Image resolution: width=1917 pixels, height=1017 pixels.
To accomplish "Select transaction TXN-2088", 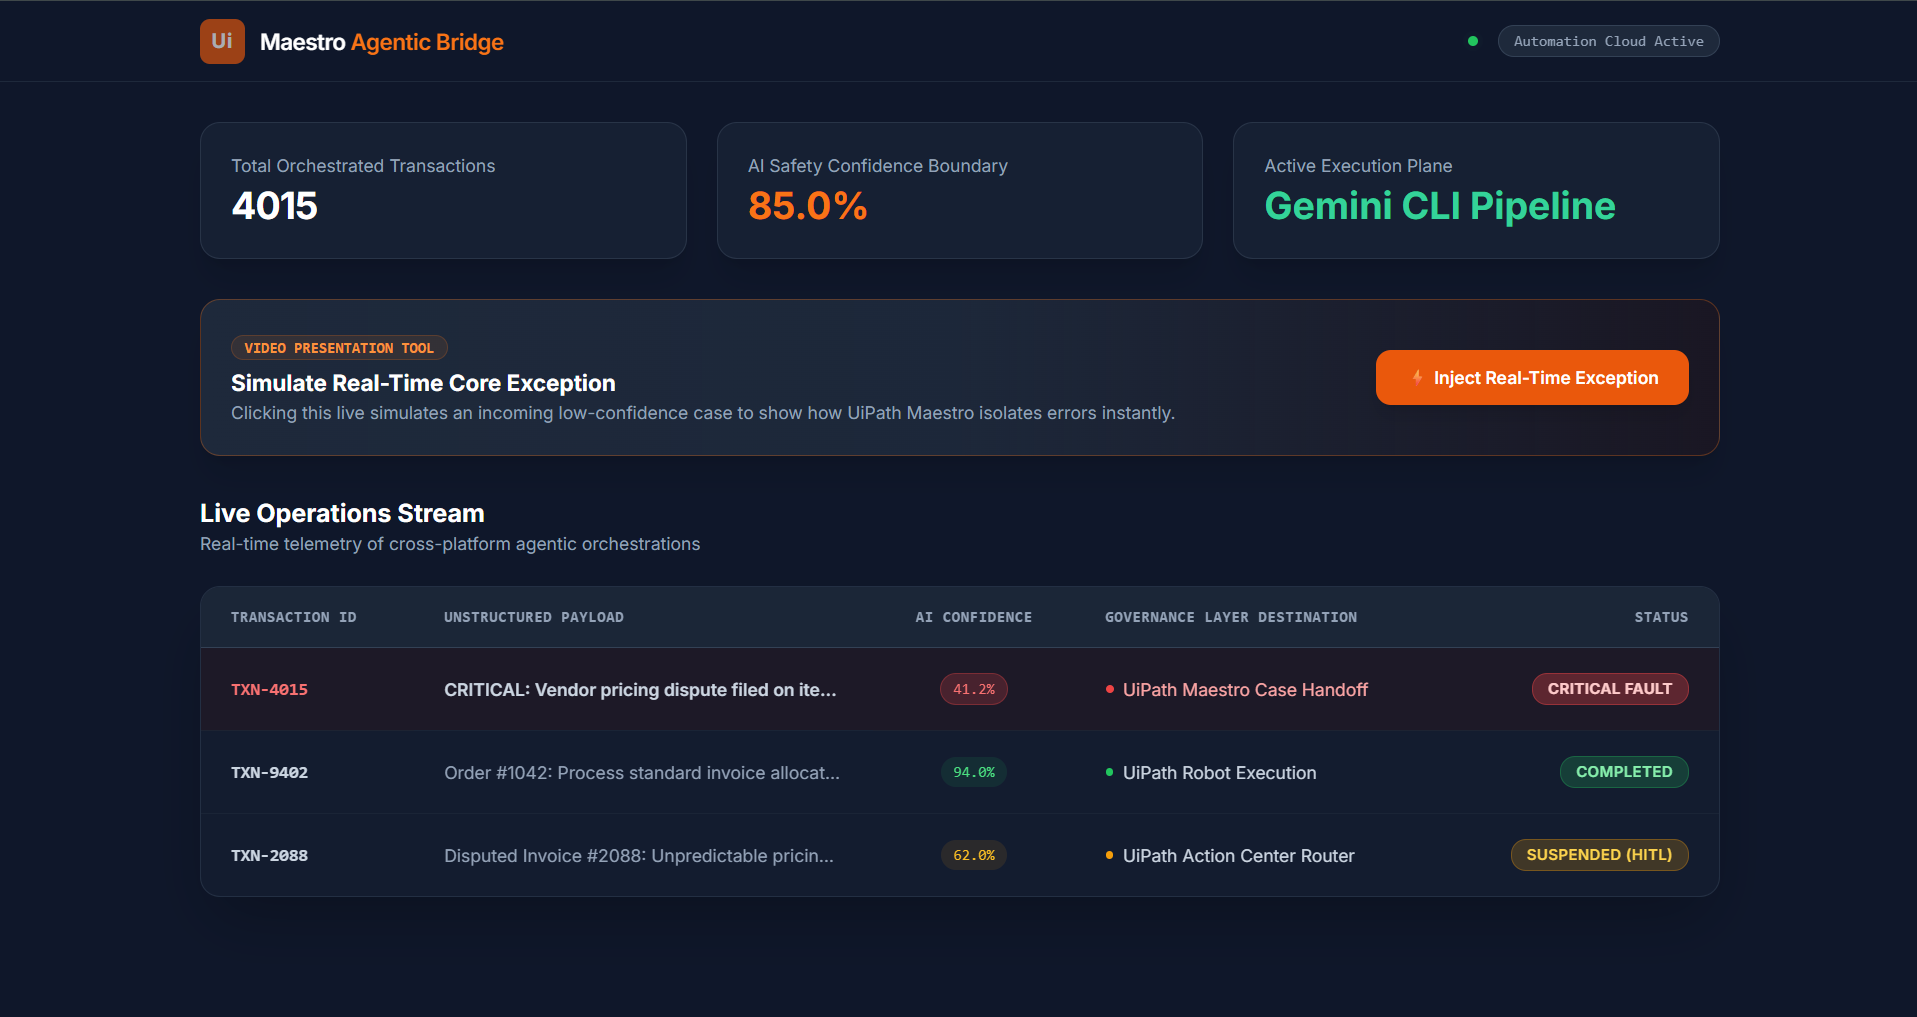I will (270, 855).
